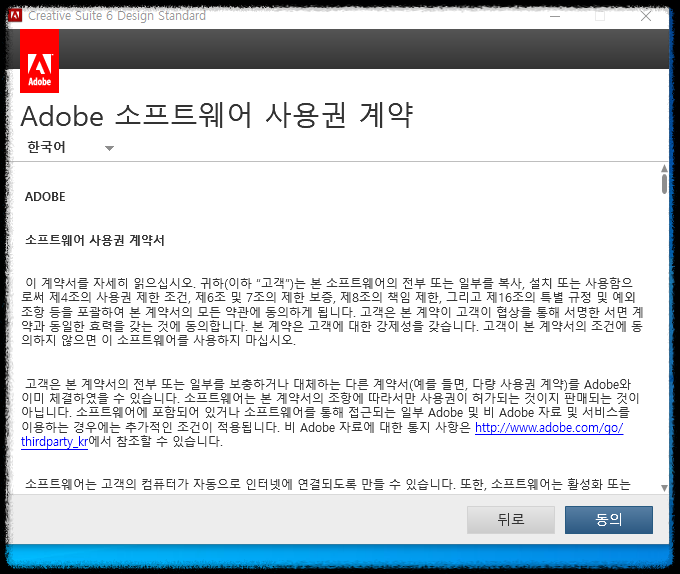Click the Adobe logo in the header
This screenshot has height=574, width=680.
click(x=39, y=61)
